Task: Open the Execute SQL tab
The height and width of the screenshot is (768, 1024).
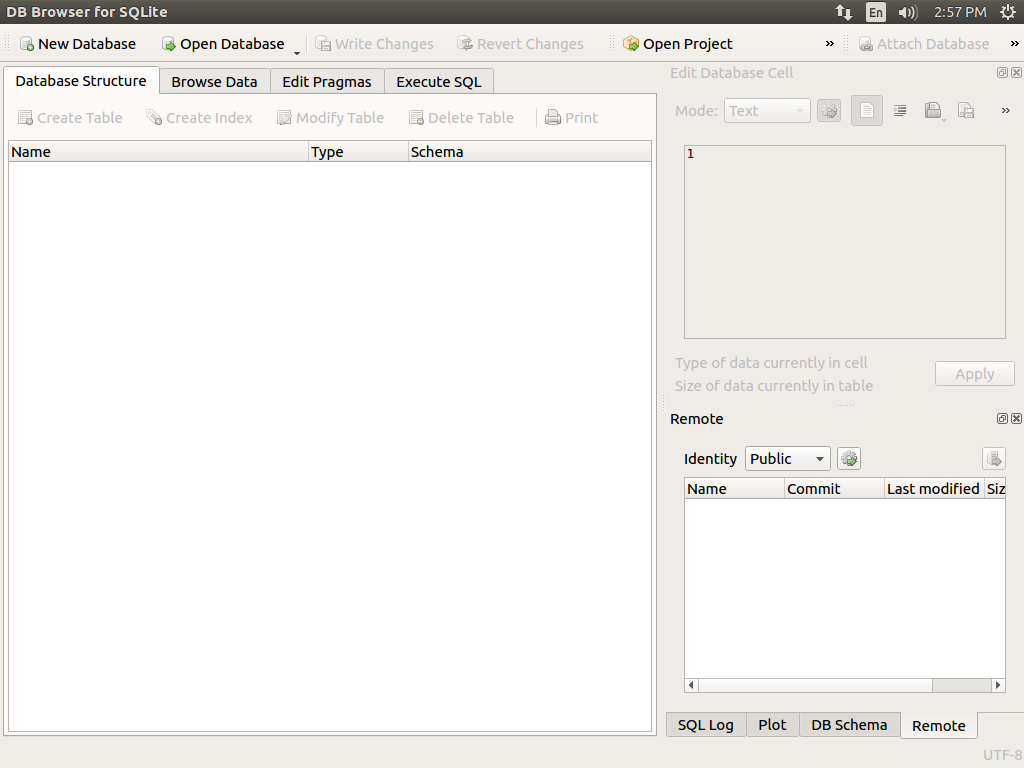Action: [439, 82]
